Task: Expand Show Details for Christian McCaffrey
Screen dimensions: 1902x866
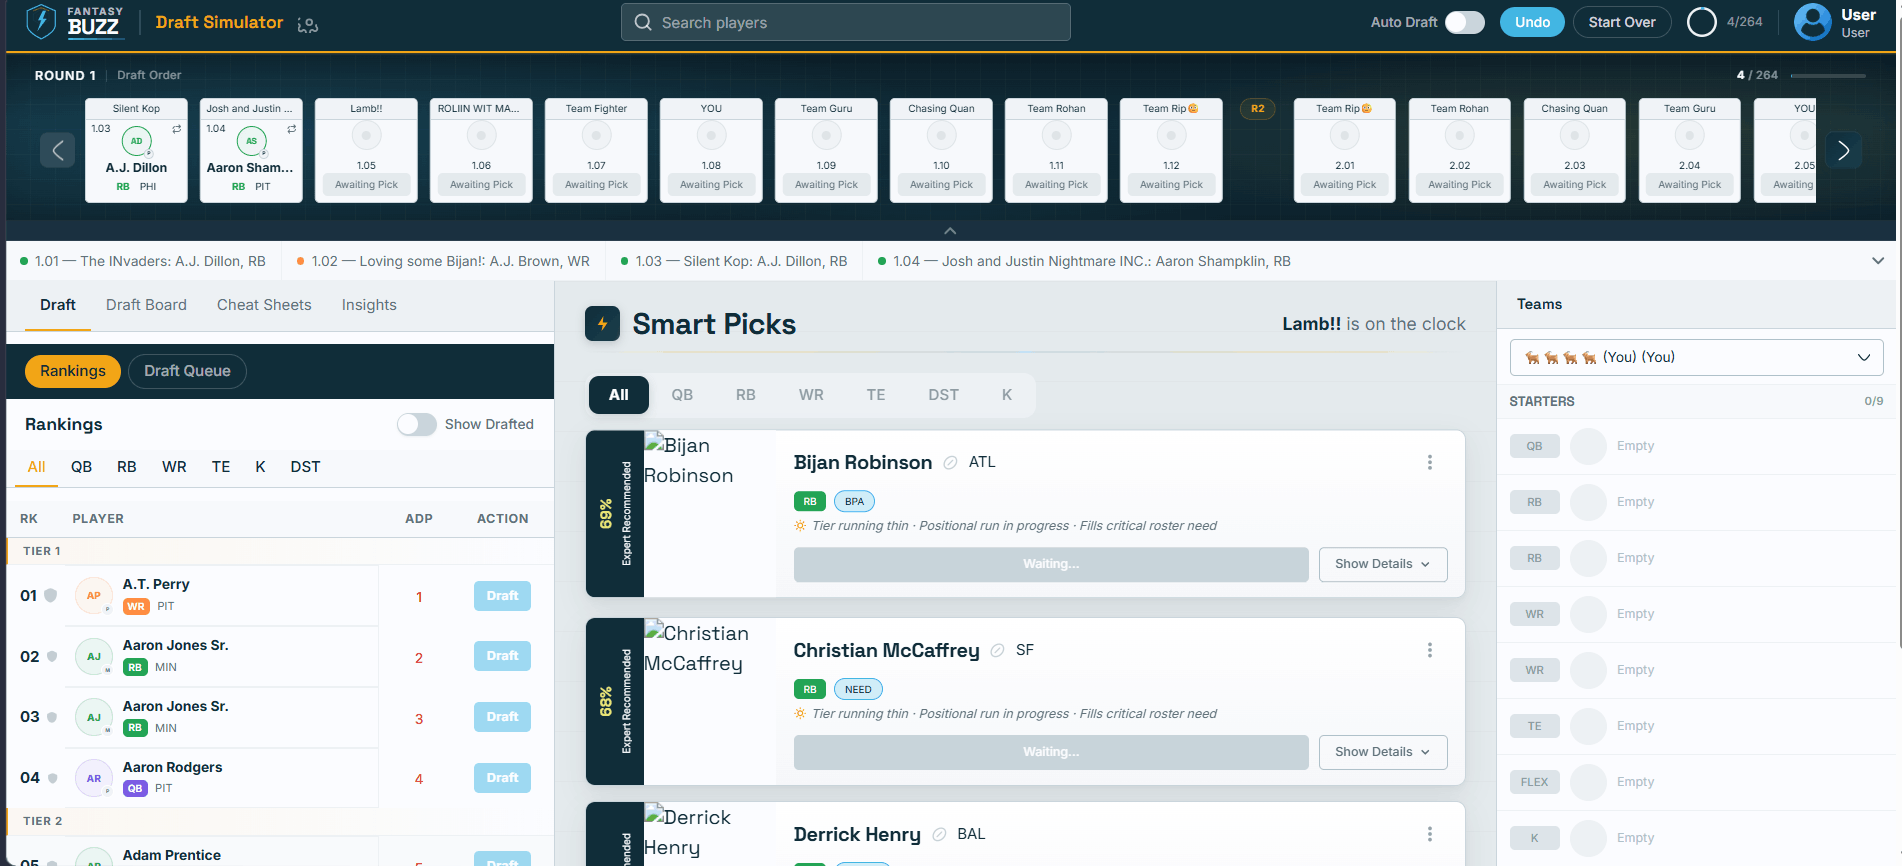Action: (1383, 752)
